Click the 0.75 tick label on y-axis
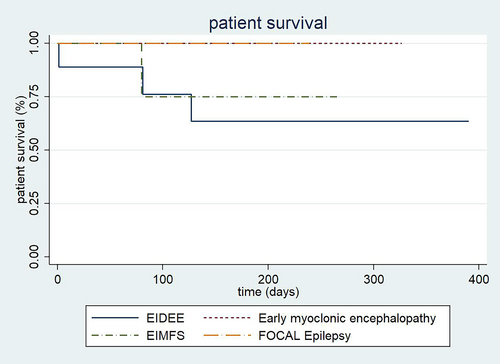This screenshot has height=364, width=500. pos(34,97)
